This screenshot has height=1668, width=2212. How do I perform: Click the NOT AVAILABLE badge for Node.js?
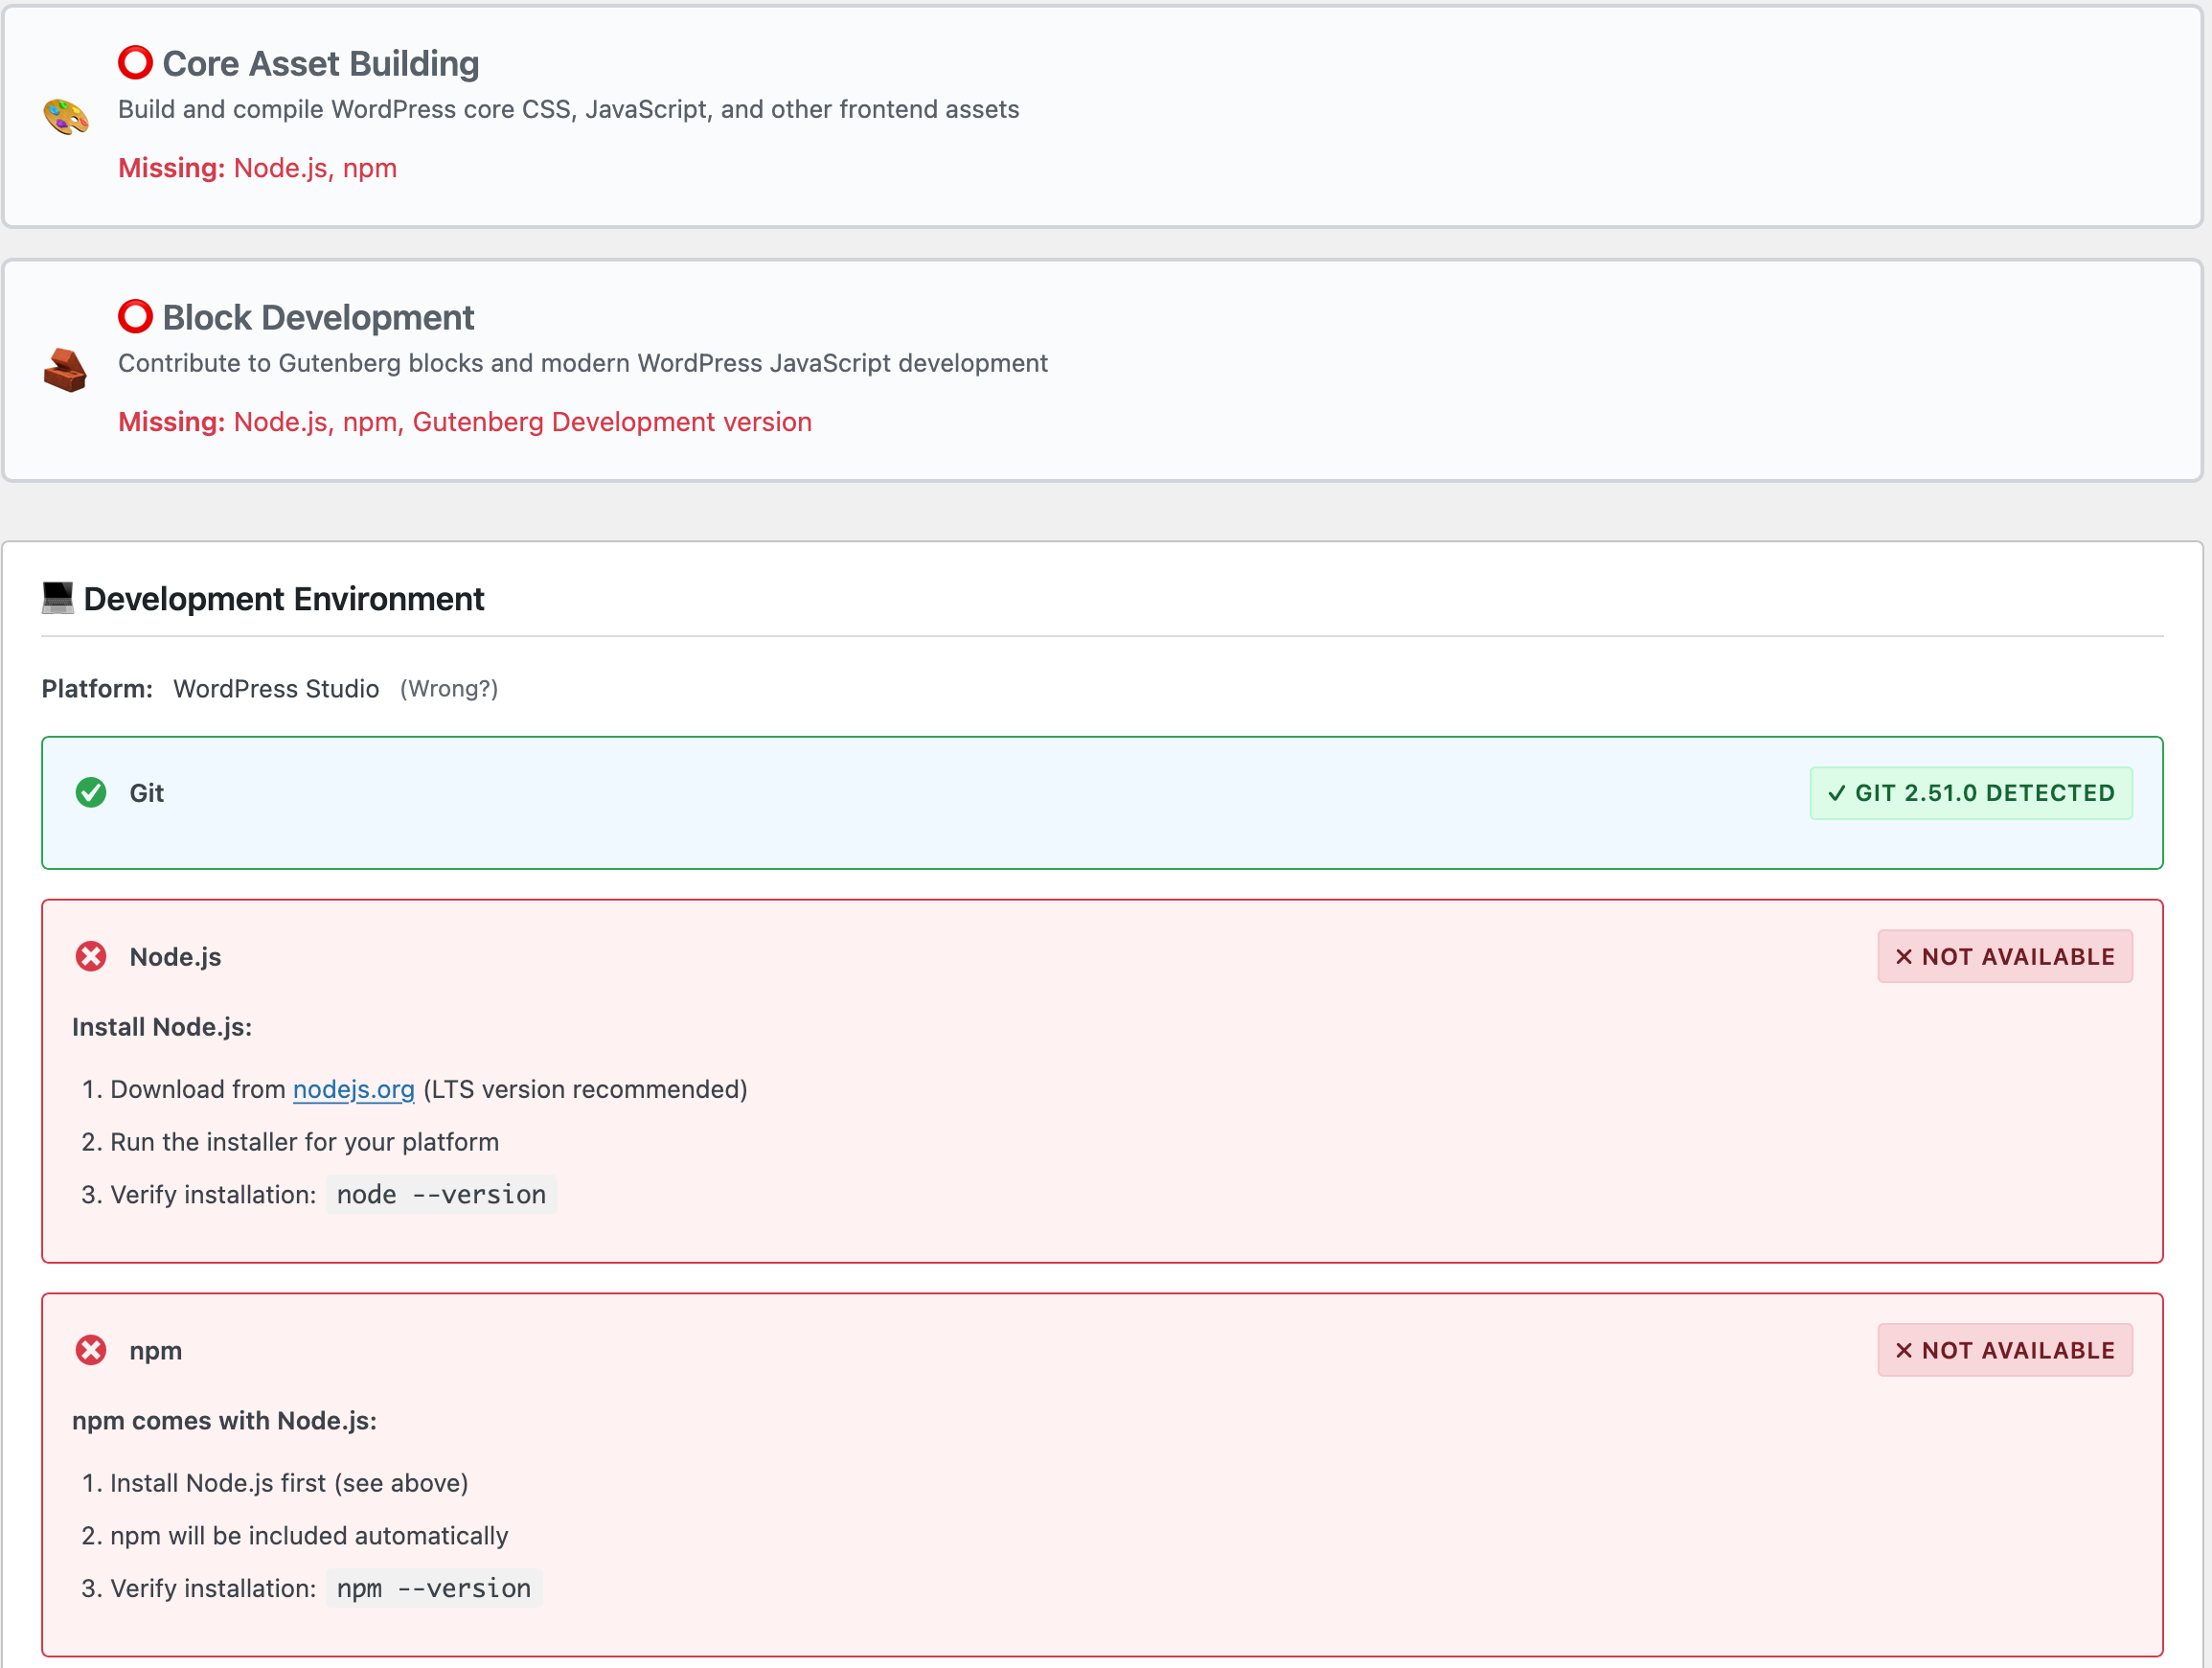[x=2005, y=957]
